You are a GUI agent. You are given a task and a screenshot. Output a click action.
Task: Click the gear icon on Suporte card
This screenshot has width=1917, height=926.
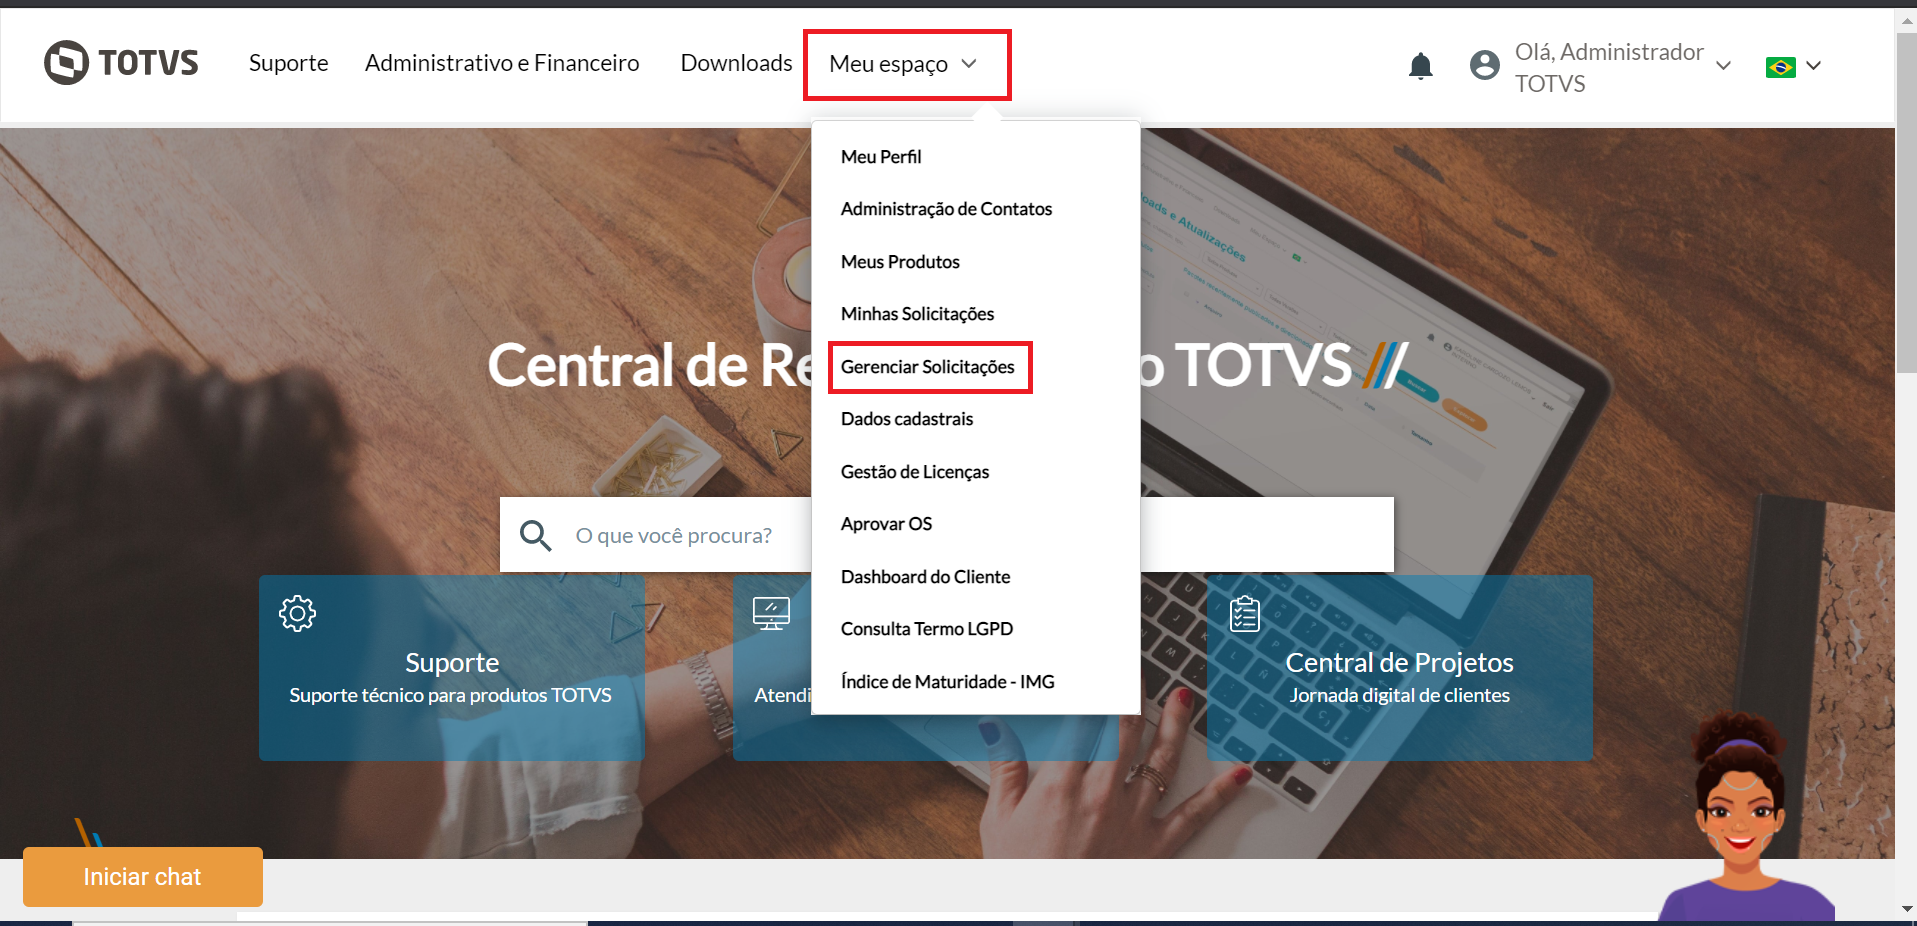297,613
